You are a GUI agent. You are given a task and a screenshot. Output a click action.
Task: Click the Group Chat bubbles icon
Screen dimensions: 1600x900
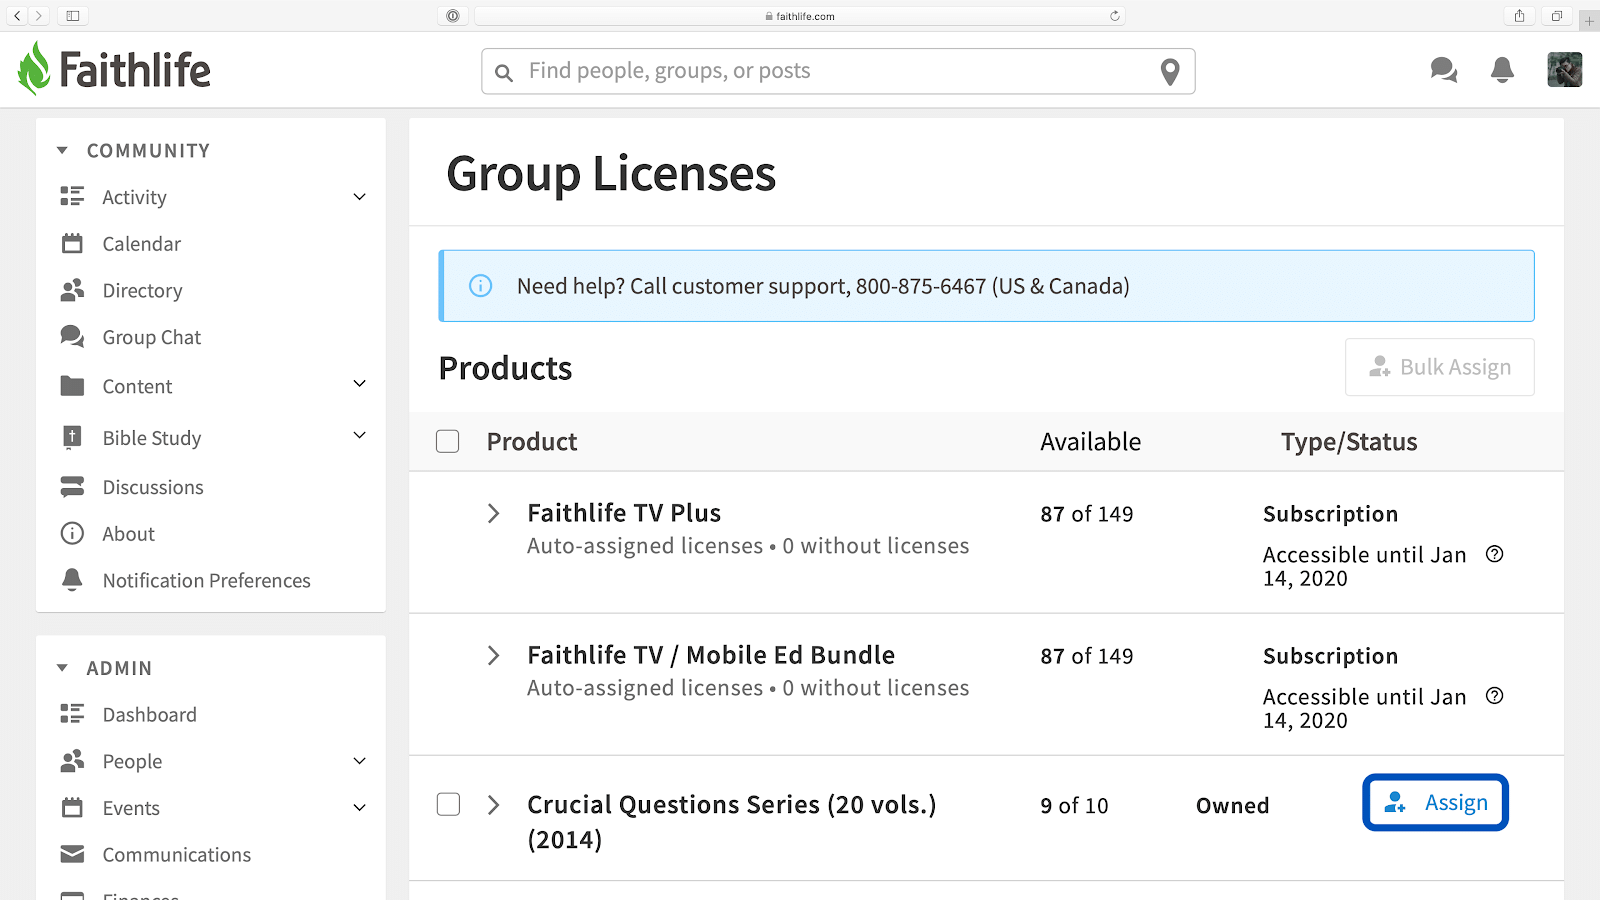point(72,336)
